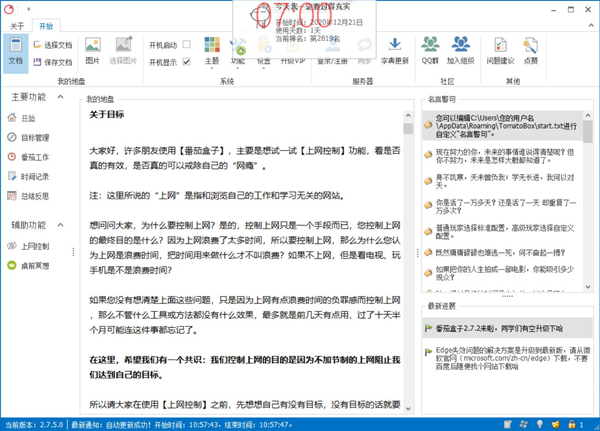Click the 文档 document button in ribbon
The height and width of the screenshot is (431, 600).
click(x=15, y=50)
